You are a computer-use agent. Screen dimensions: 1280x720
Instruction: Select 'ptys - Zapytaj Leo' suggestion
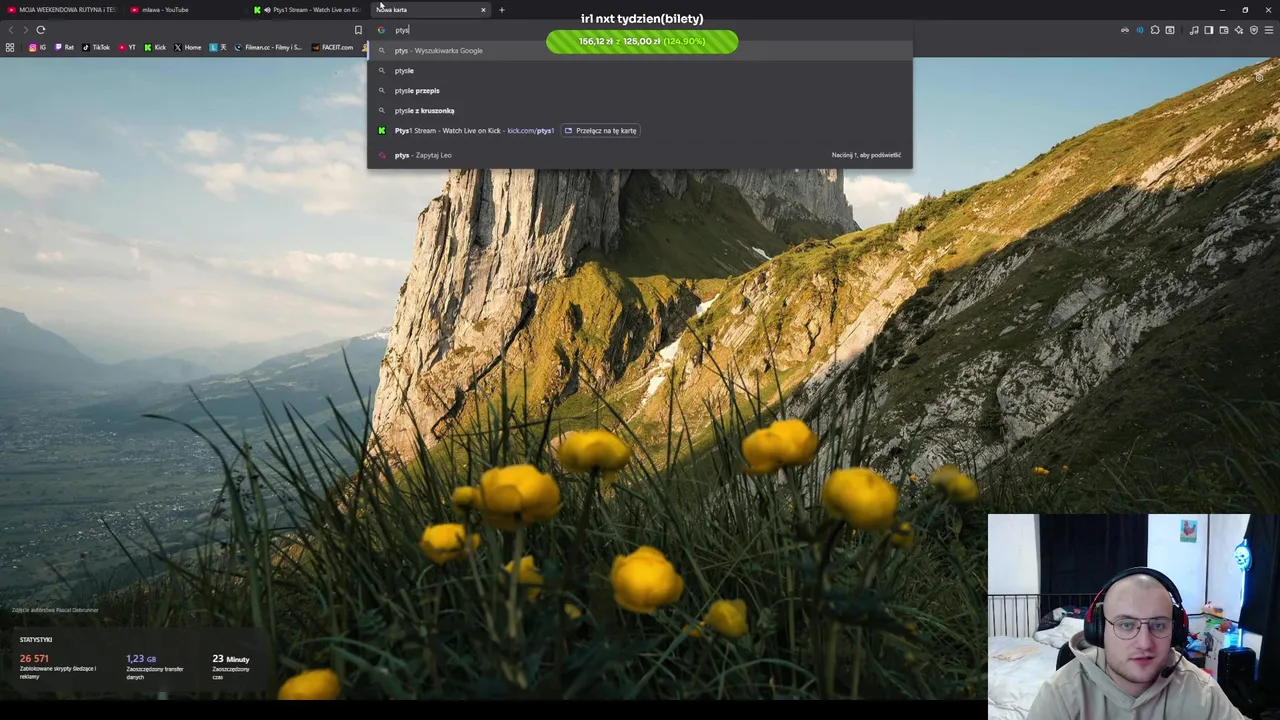pyautogui.click(x=640, y=155)
